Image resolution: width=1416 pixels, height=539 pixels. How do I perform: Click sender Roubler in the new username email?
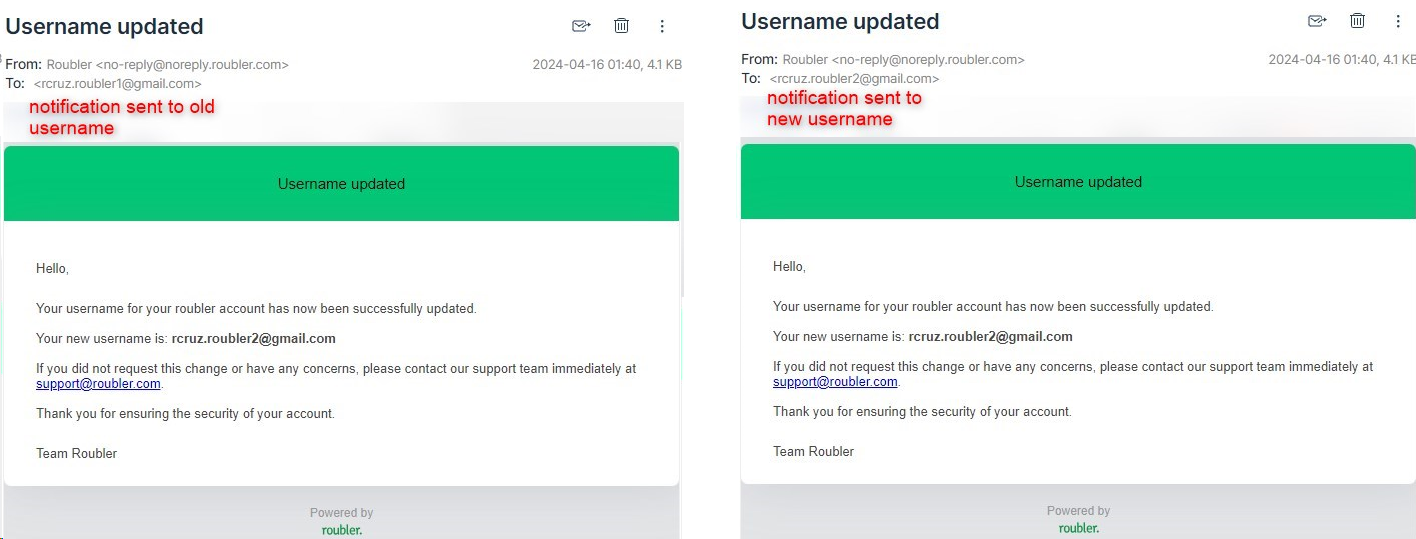[805, 60]
